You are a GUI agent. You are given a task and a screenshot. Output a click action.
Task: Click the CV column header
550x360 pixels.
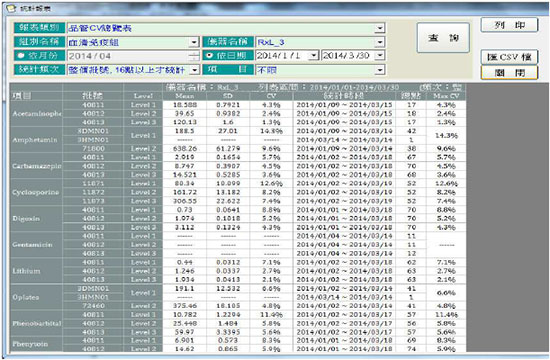click(271, 96)
